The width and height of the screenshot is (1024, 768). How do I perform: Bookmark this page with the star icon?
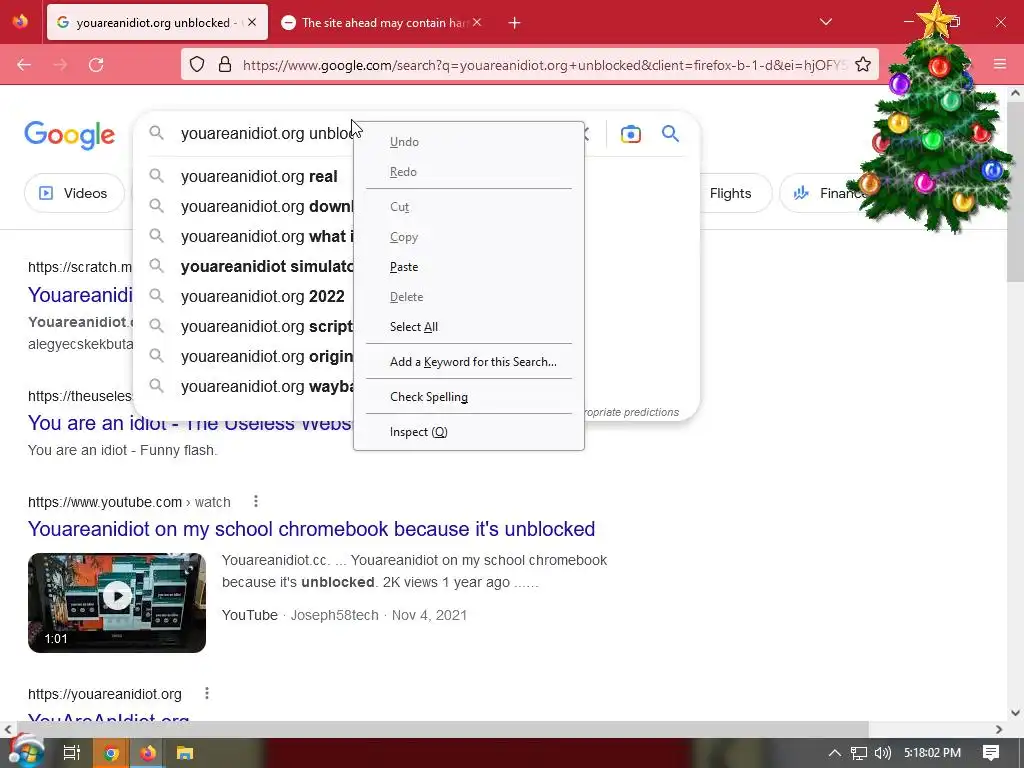[x=863, y=64]
